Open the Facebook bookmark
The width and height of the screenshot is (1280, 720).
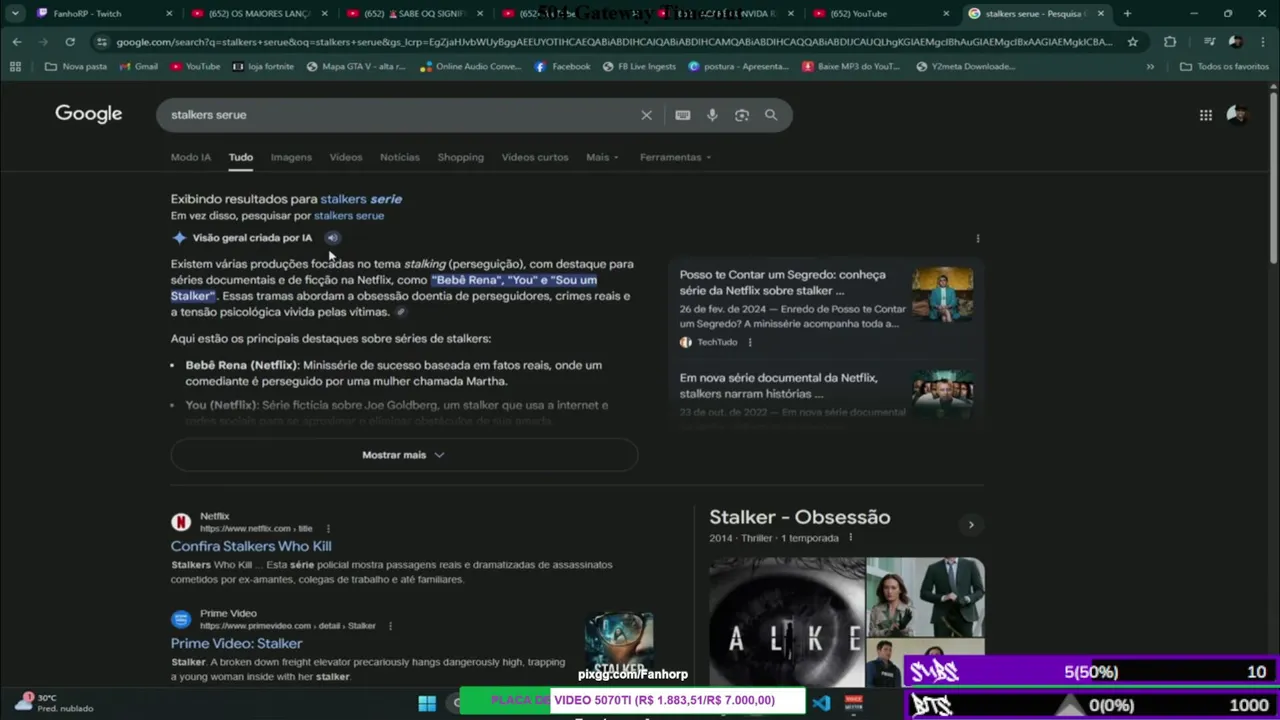coord(562,67)
